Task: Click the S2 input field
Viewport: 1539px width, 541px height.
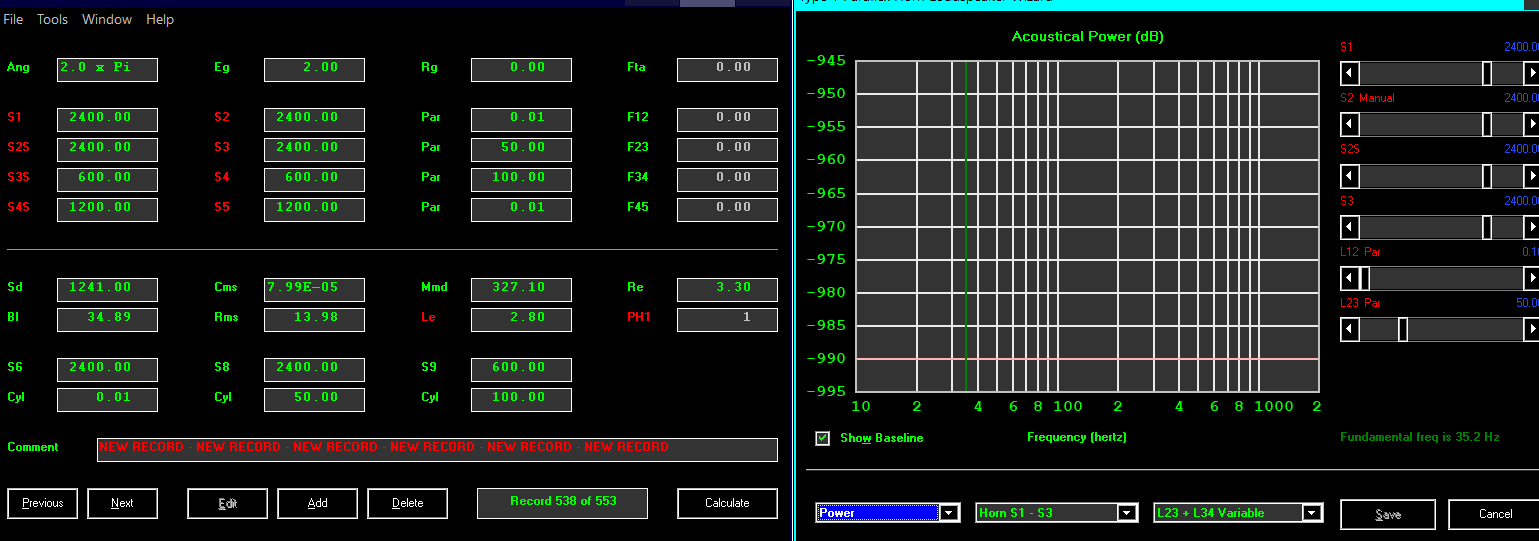Action: [314, 119]
